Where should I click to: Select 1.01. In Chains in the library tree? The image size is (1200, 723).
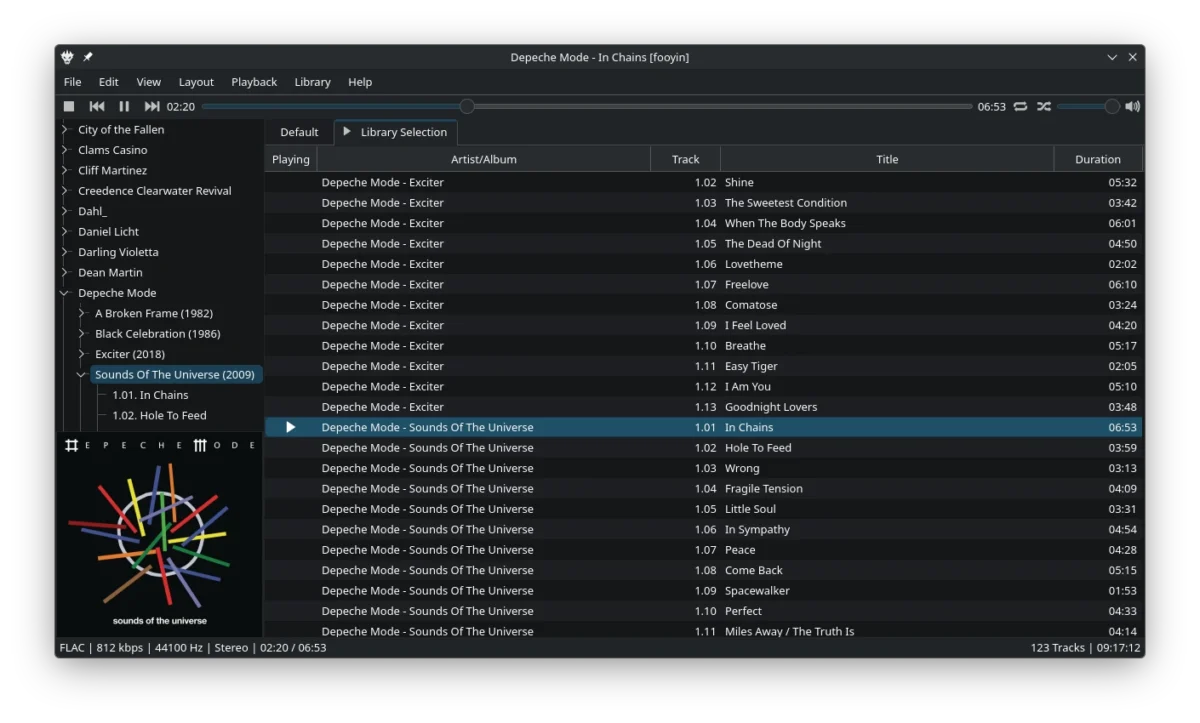click(x=150, y=395)
